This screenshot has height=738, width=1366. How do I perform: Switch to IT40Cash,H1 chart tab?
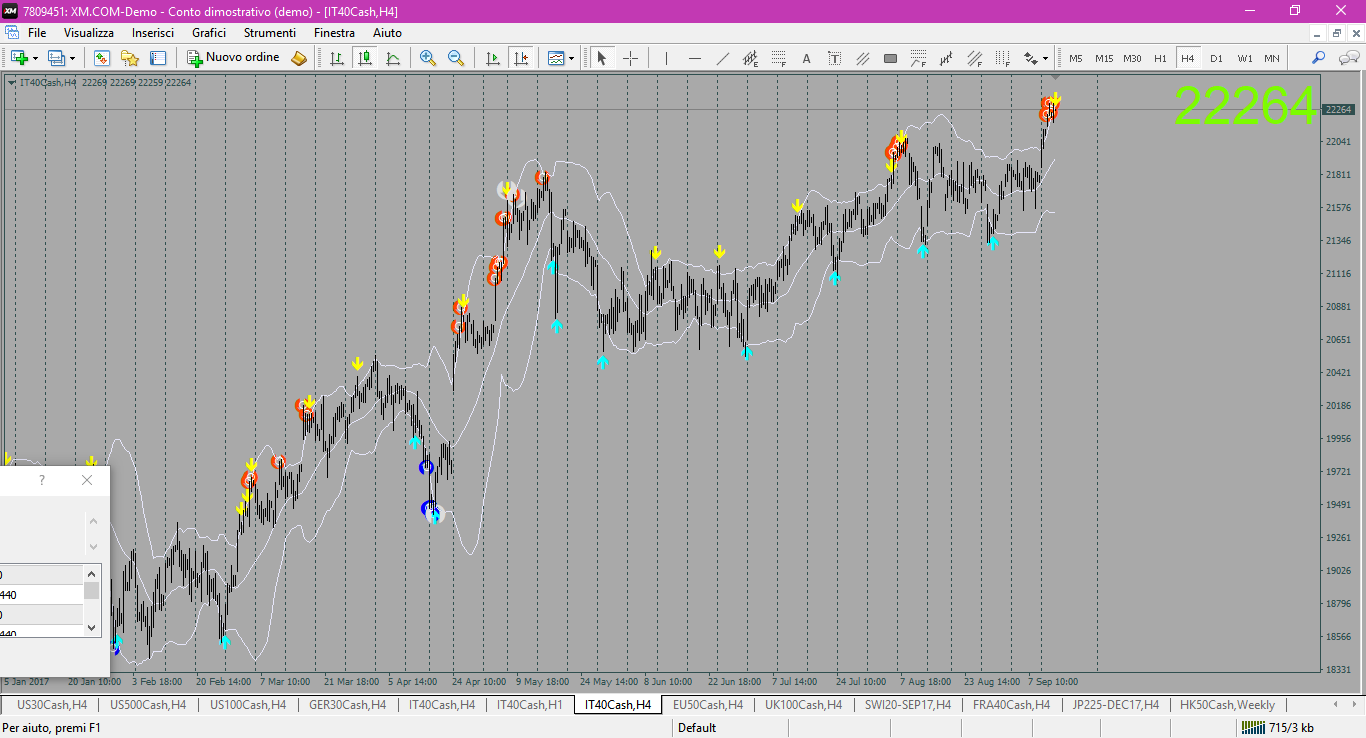(x=529, y=705)
